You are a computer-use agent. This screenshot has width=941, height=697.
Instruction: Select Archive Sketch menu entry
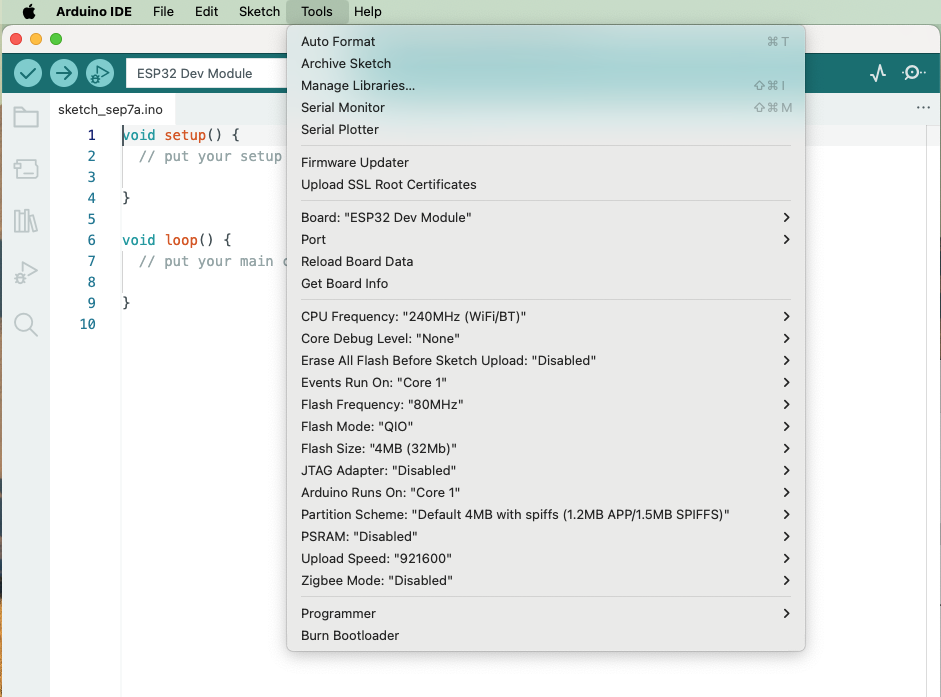pyautogui.click(x=546, y=64)
